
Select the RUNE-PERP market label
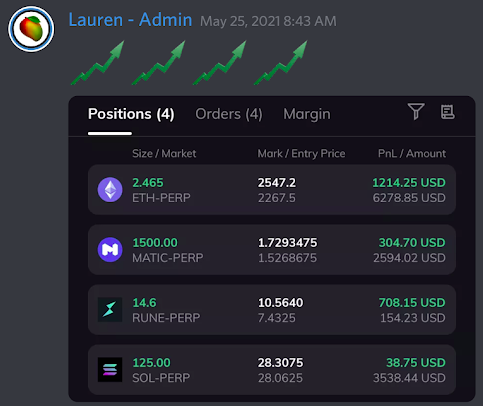point(166,318)
